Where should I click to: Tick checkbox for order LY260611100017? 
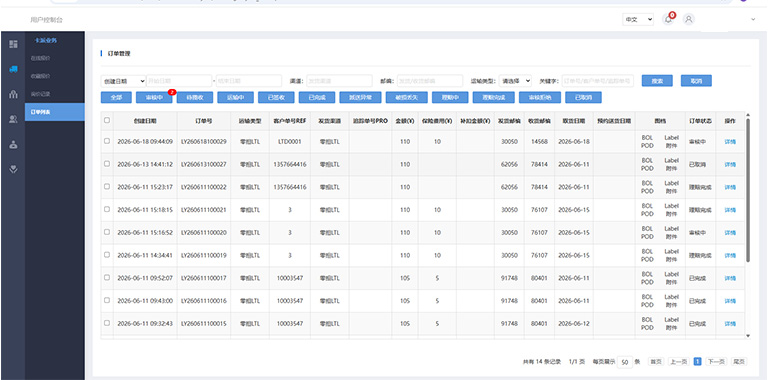click(x=107, y=277)
